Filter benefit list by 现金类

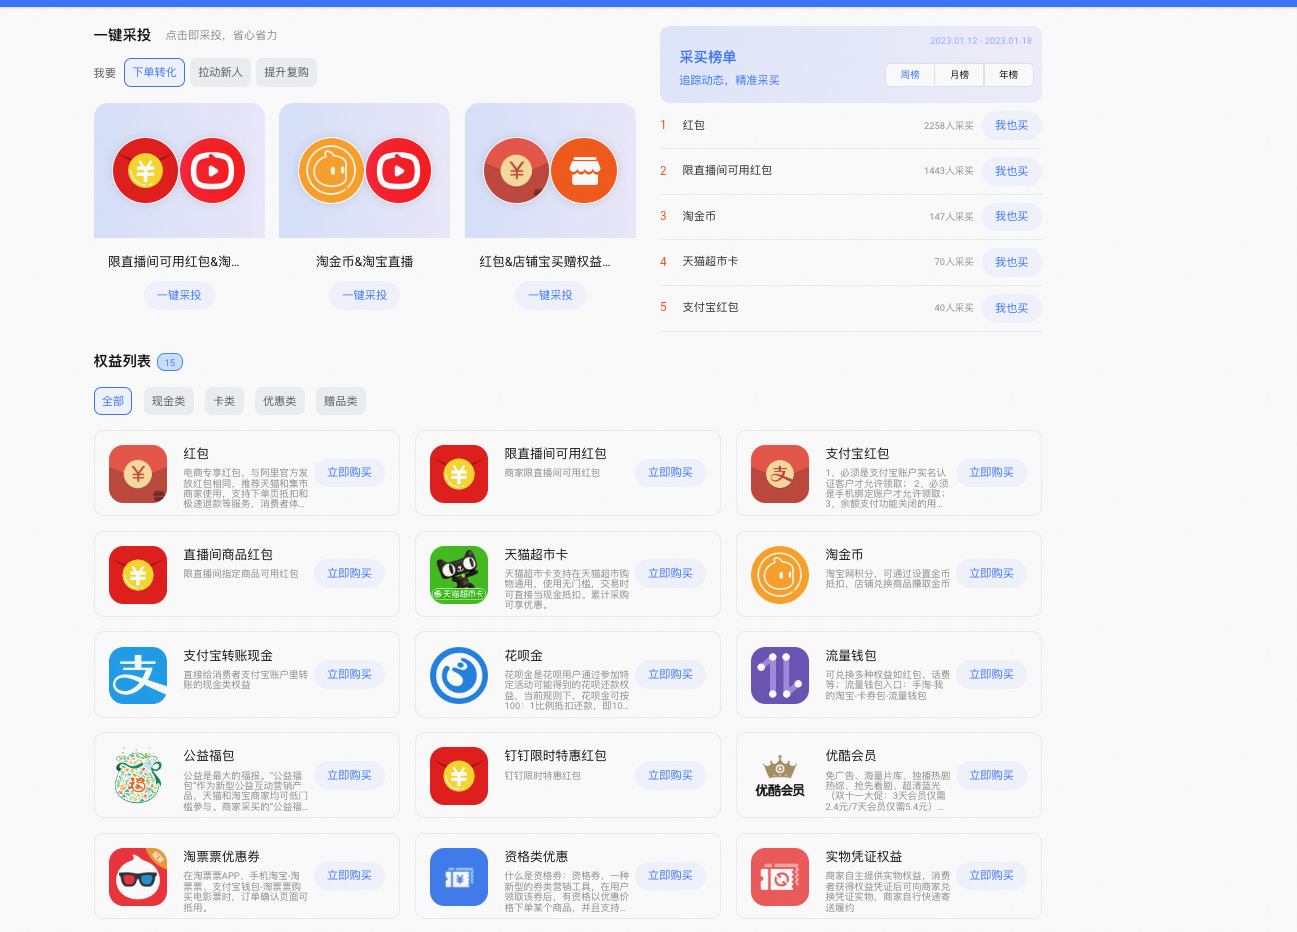click(x=169, y=401)
